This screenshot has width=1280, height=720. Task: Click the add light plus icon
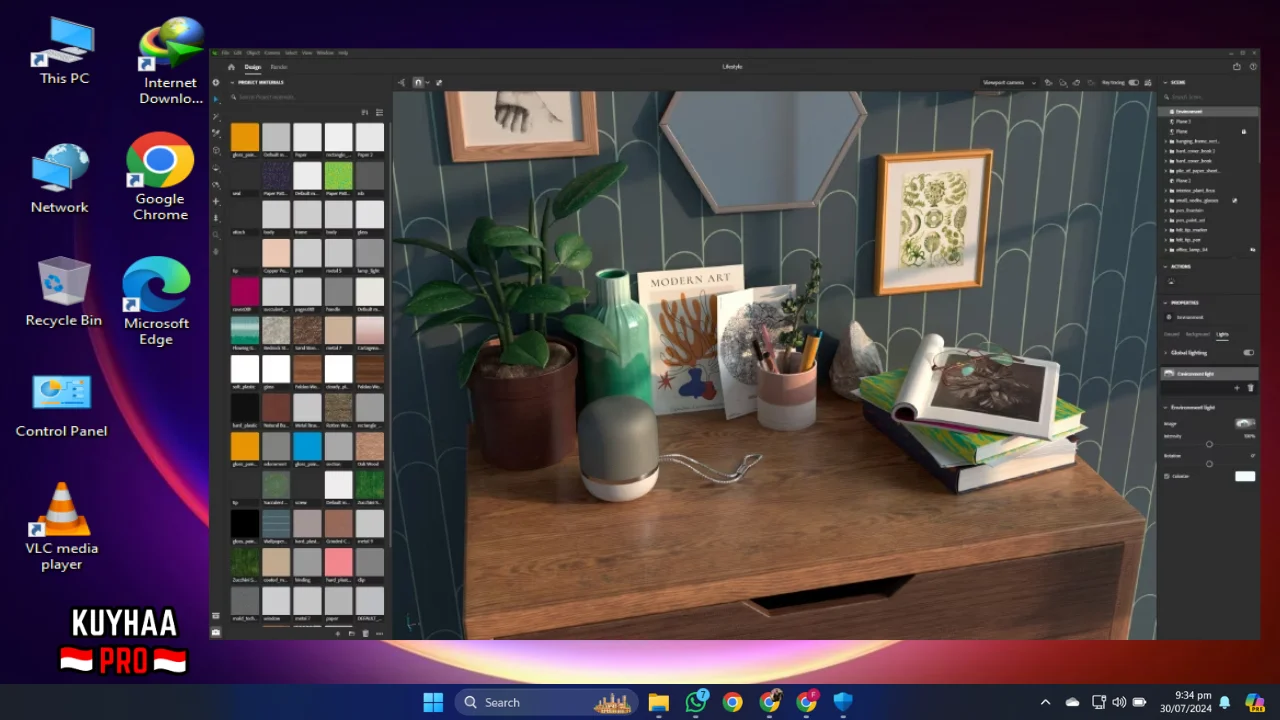(1237, 388)
